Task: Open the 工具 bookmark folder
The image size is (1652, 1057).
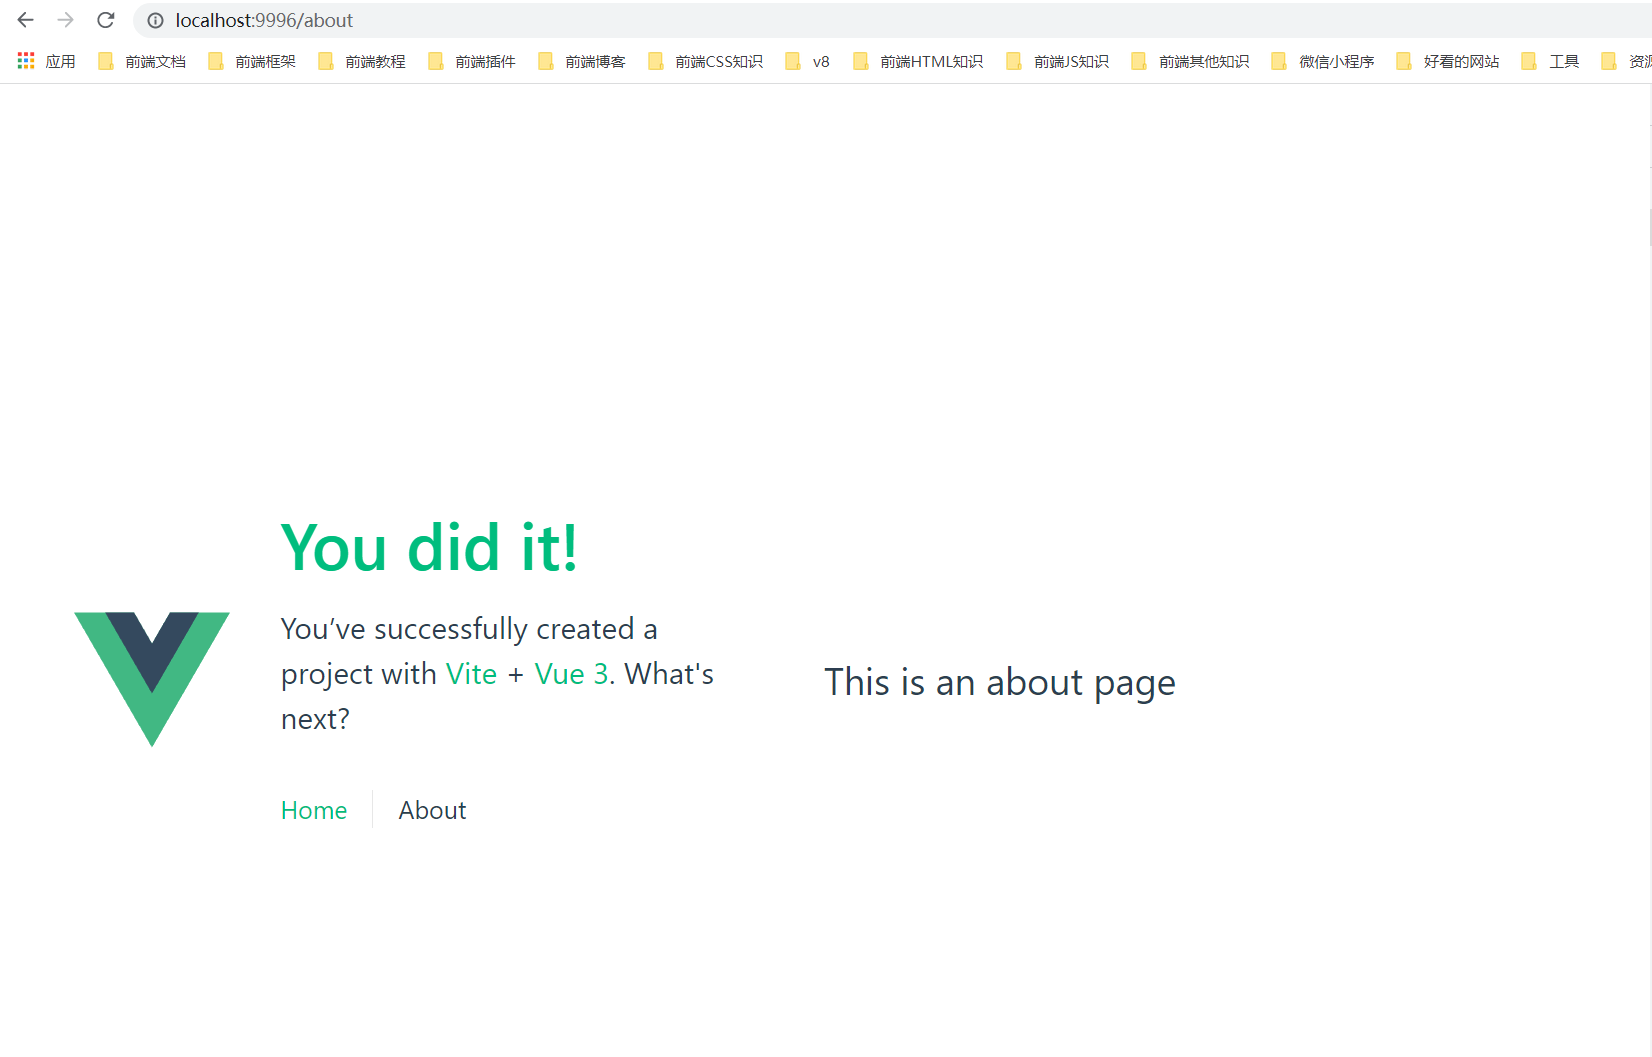Action: pos(1550,61)
